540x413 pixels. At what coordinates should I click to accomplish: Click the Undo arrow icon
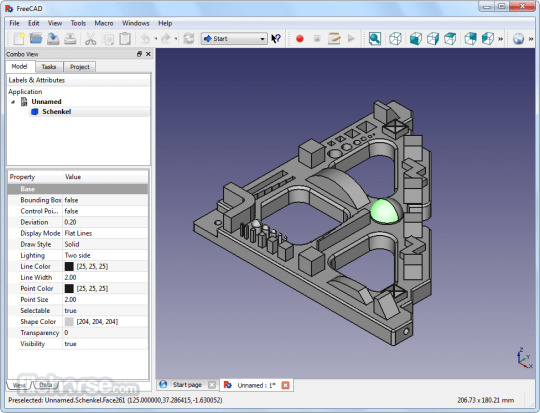[146, 38]
